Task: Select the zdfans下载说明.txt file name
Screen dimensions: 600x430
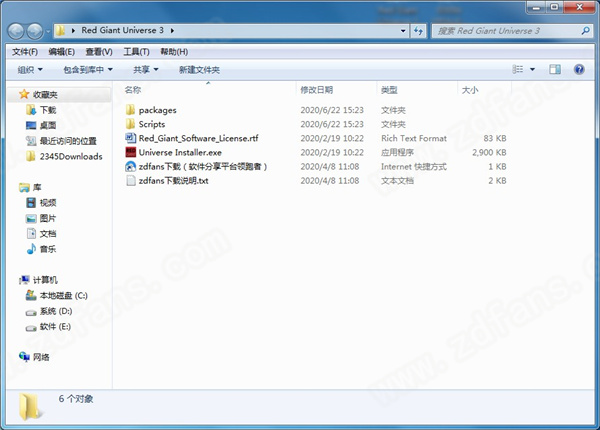Action: pos(173,181)
